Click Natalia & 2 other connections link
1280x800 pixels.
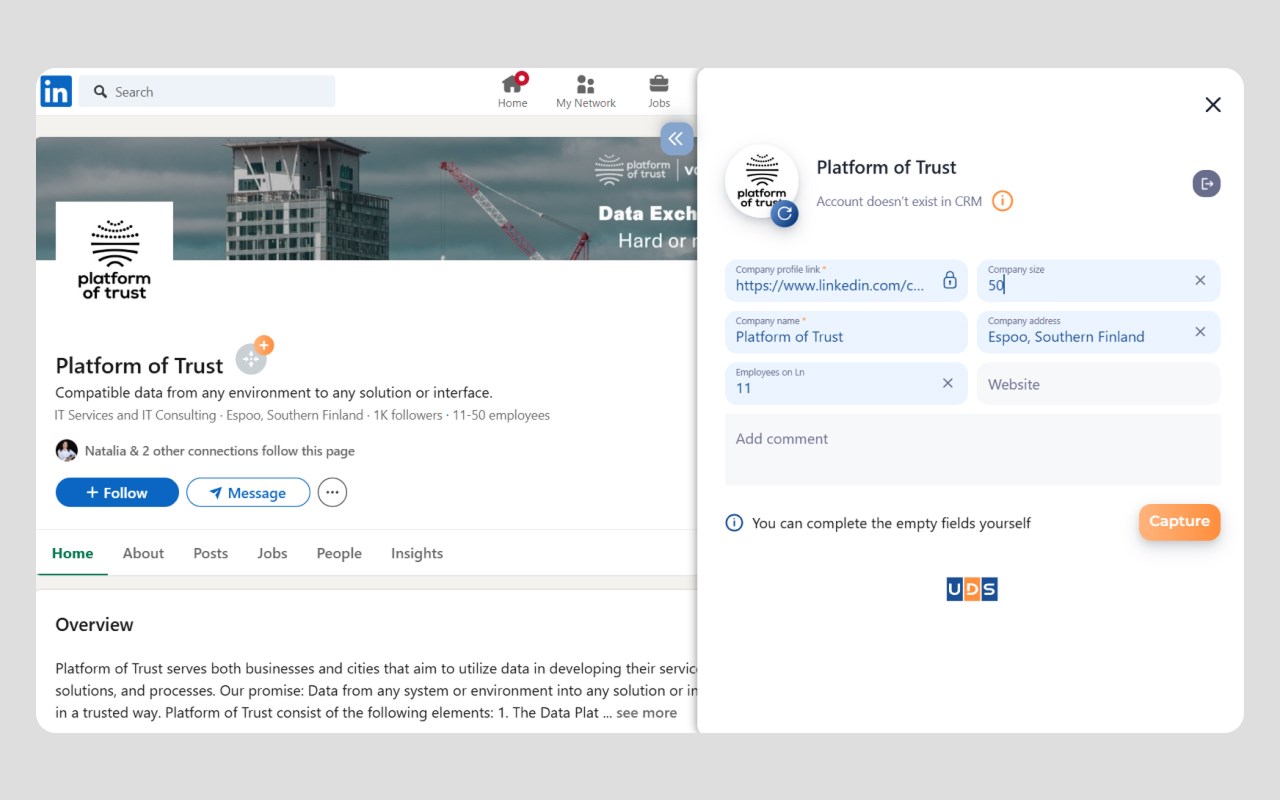click(219, 451)
